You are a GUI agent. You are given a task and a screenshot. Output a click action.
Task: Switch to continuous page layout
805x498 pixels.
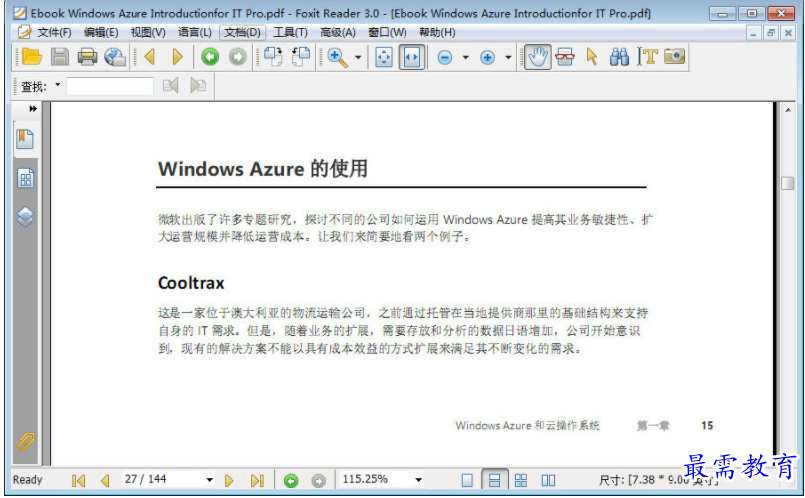494,480
